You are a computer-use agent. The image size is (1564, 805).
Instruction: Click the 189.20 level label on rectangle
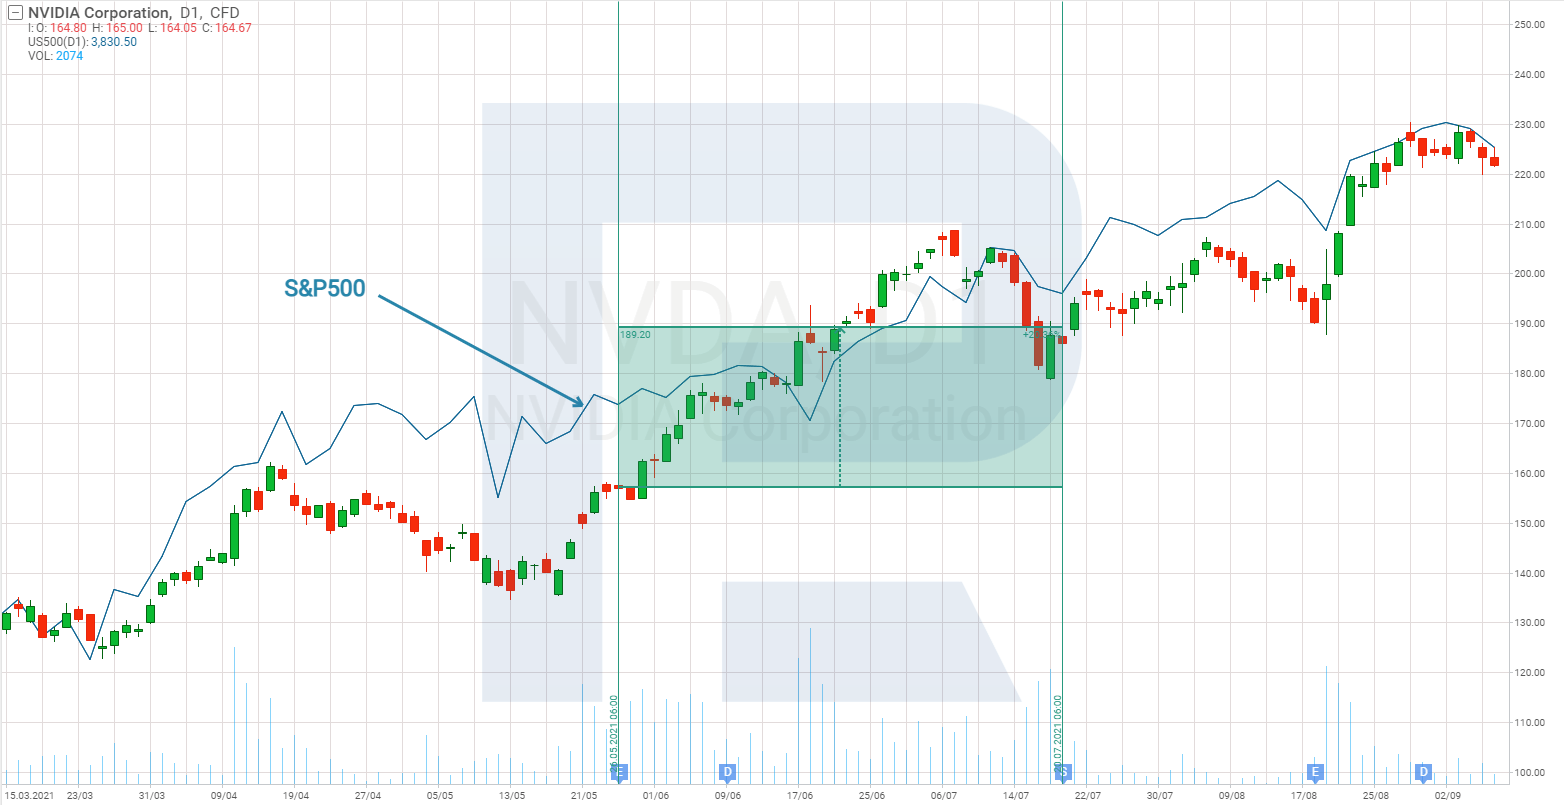point(636,335)
